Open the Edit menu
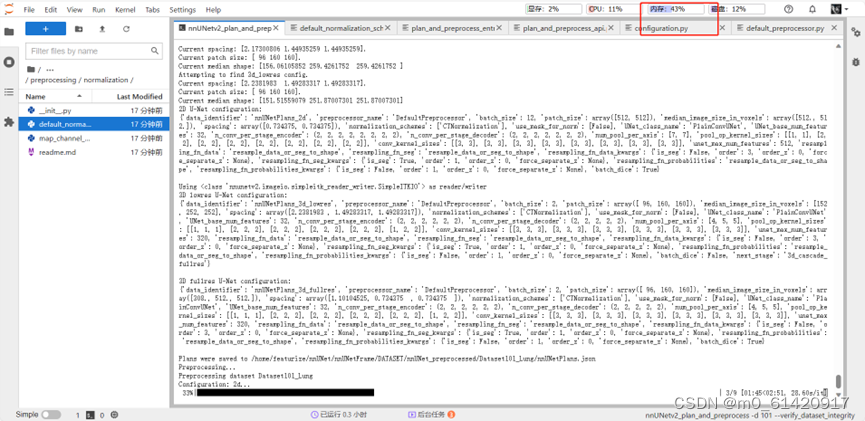865x421 pixels. pyautogui.click(x=51, y=9)
